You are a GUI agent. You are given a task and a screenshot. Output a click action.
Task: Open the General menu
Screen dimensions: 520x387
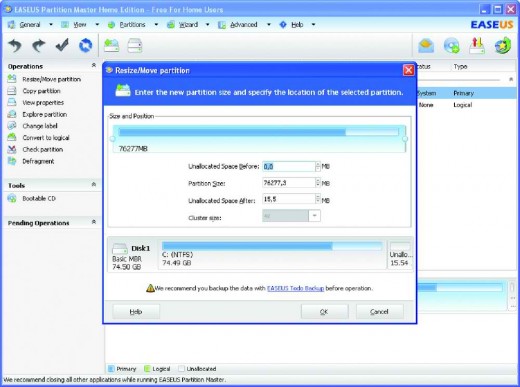(30, 25)
